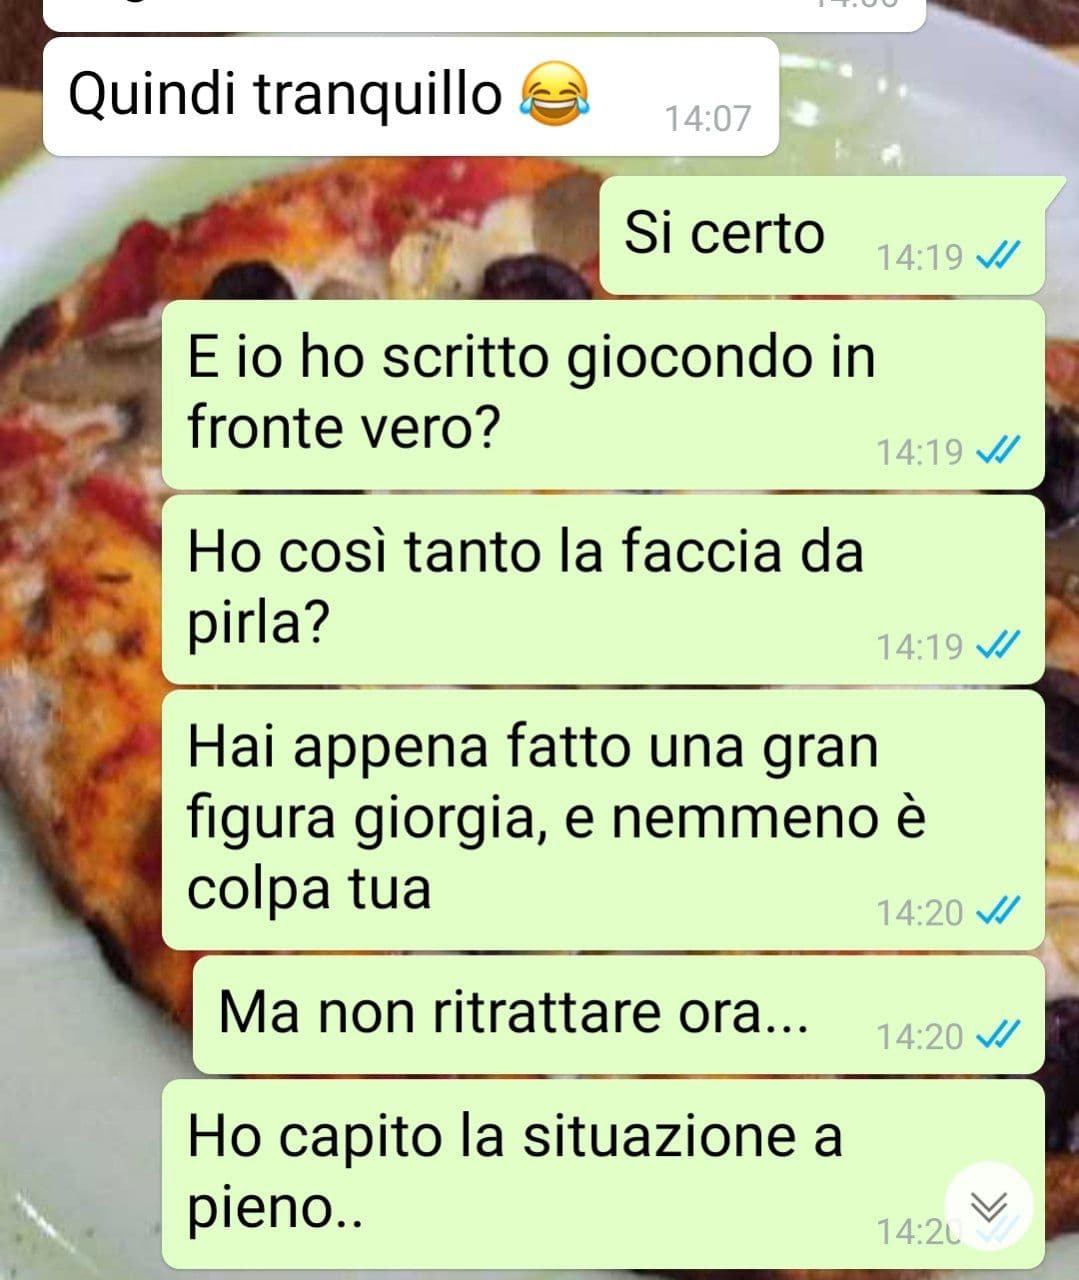The height and width of the screenshot is (1280, 1079).
Task: Select the 'Quindi tranquillo' received message
Action: [410, 97]
